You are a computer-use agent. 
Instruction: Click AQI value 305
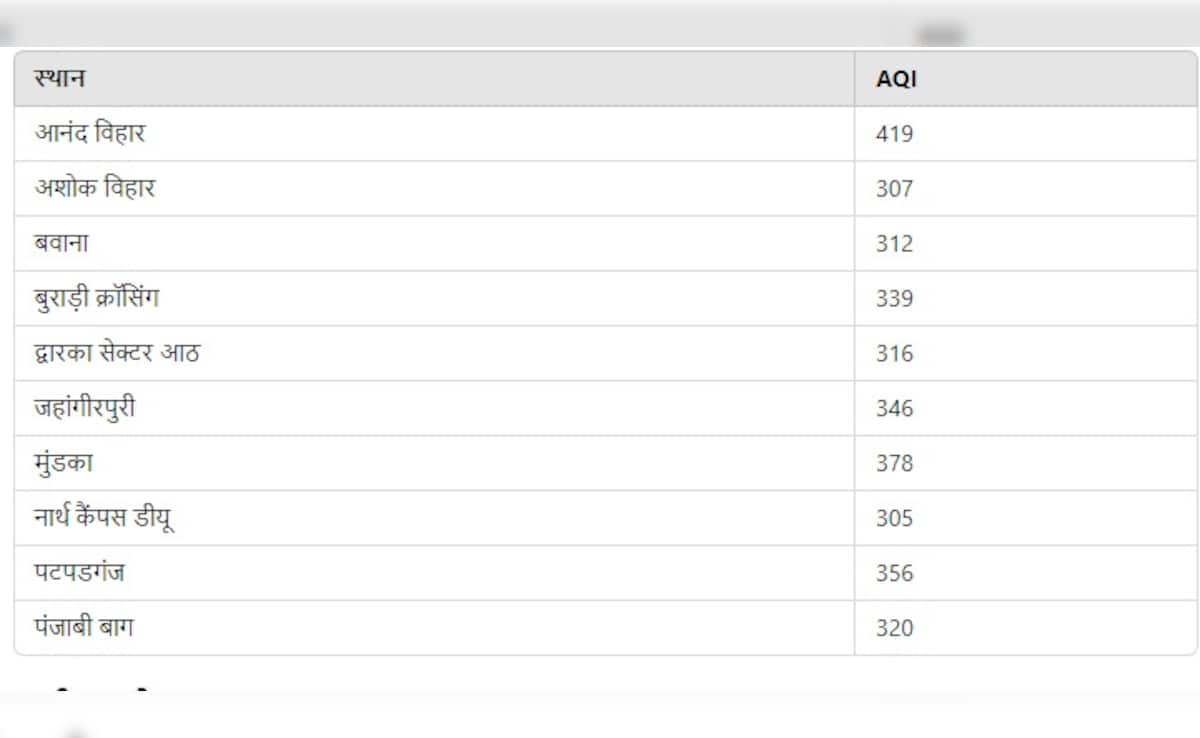pos(894,519)
